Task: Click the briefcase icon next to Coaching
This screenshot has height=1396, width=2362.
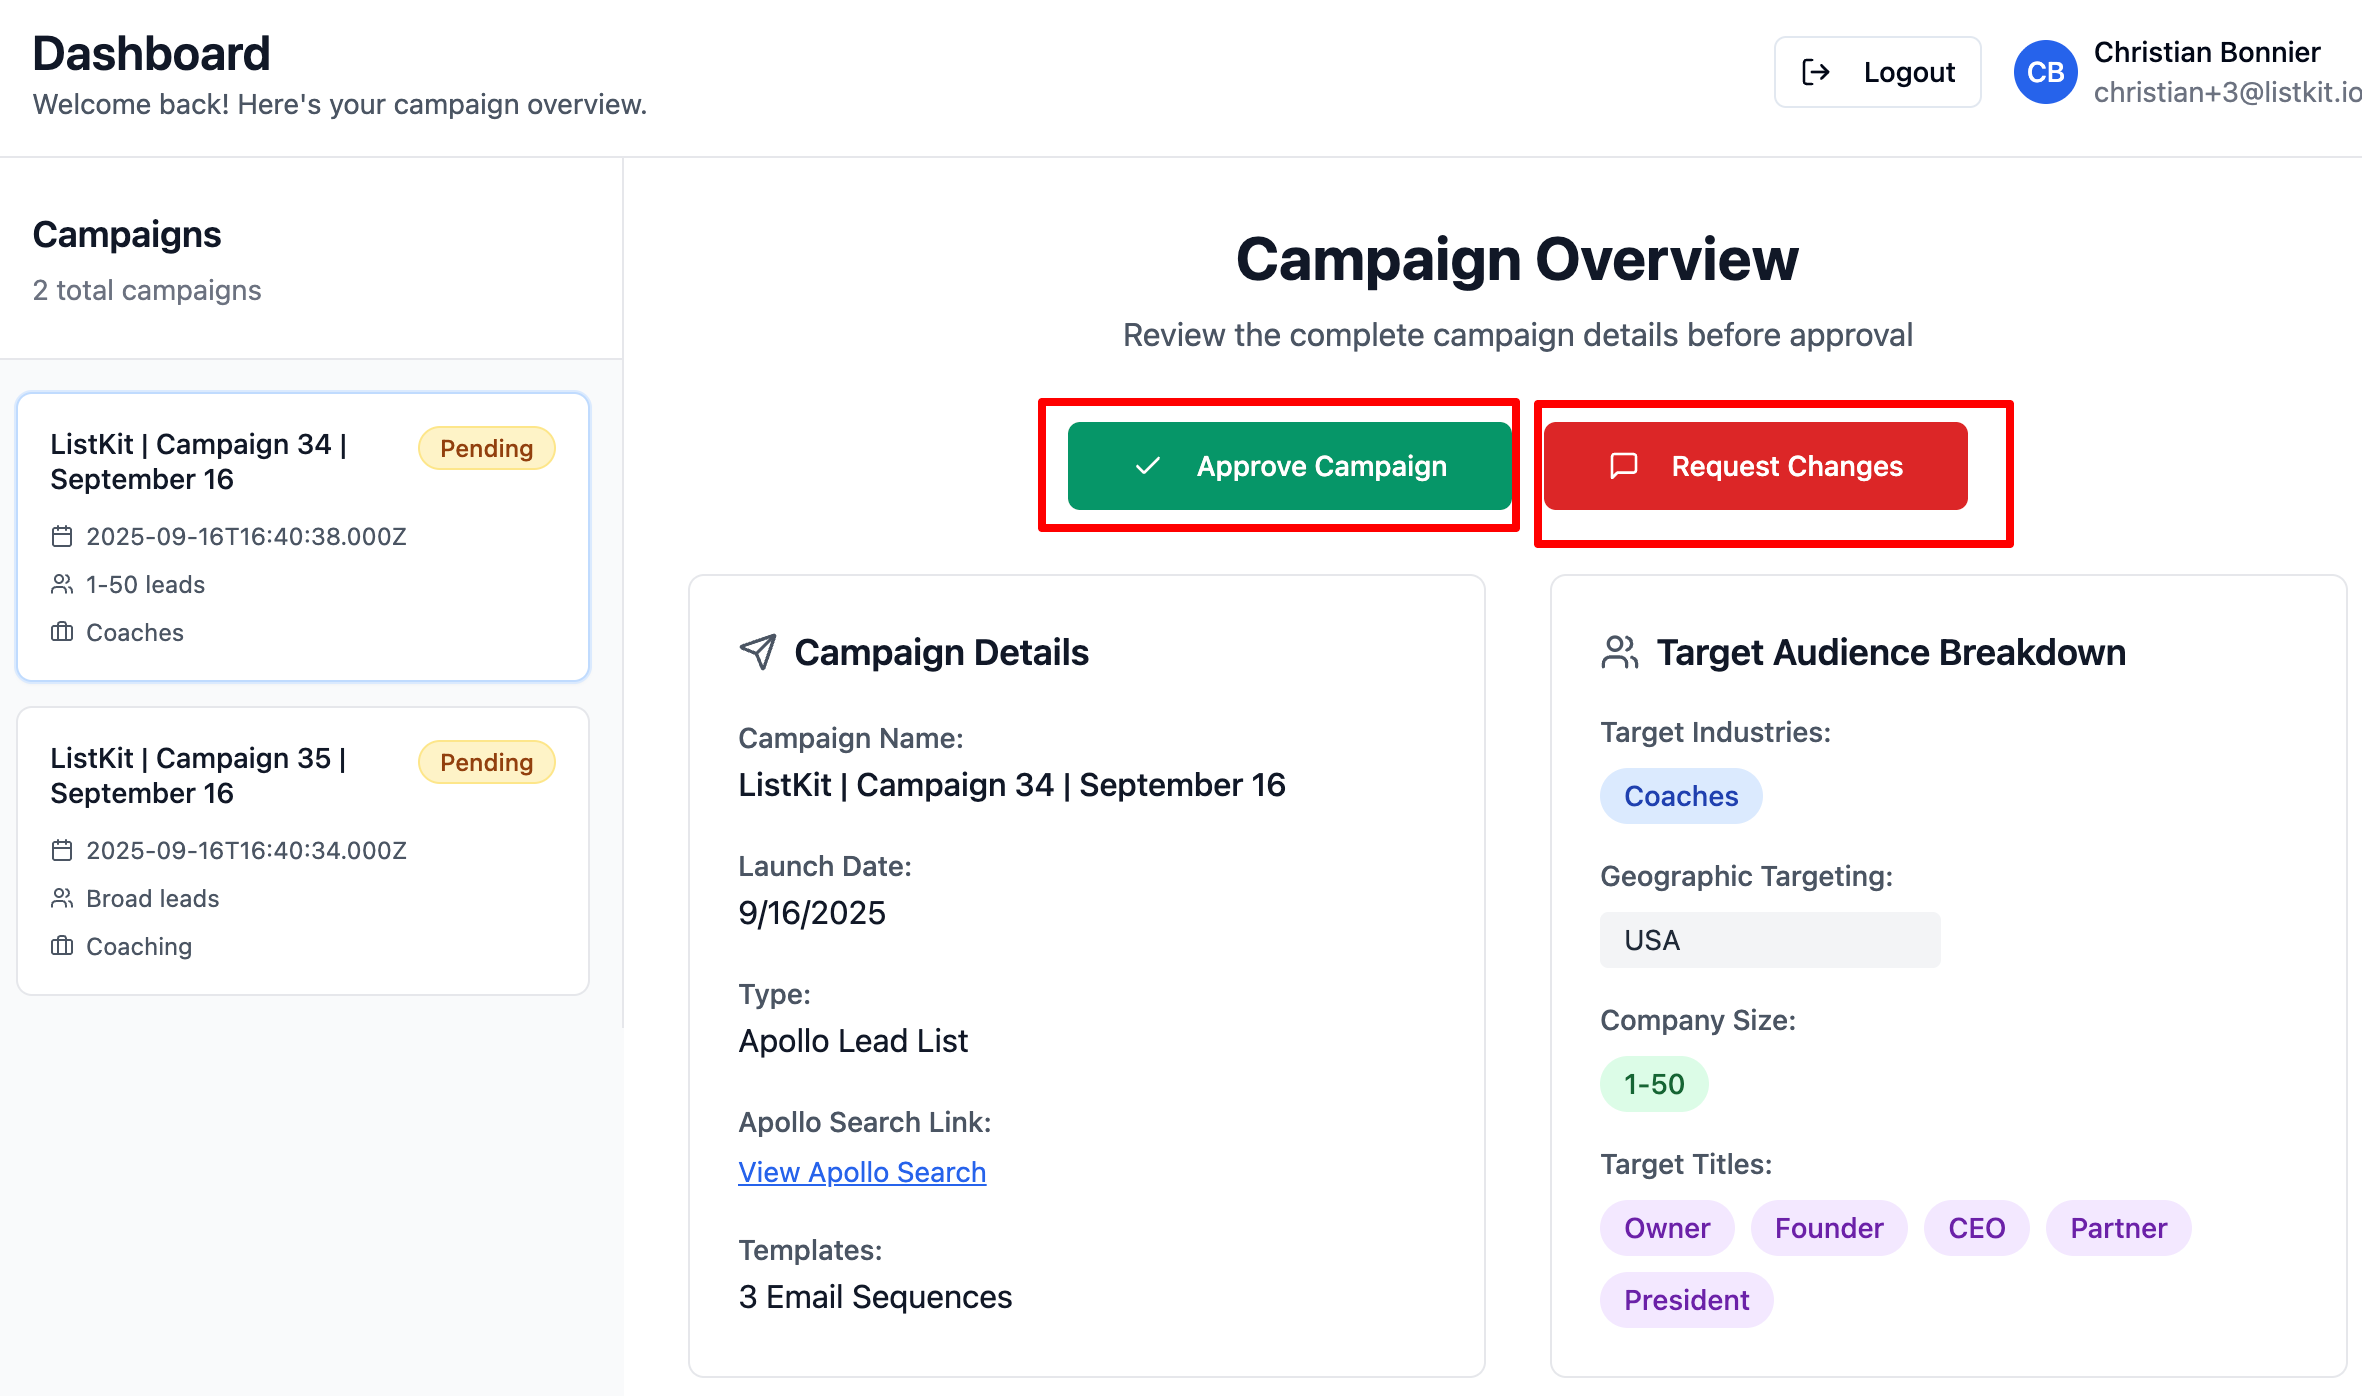Action: click(62, 946)
